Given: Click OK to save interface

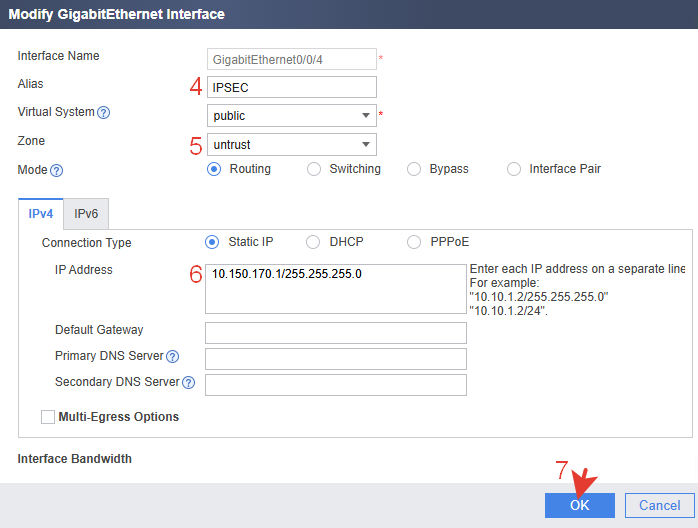Looking at the screenshot, I should coord(580,505).
